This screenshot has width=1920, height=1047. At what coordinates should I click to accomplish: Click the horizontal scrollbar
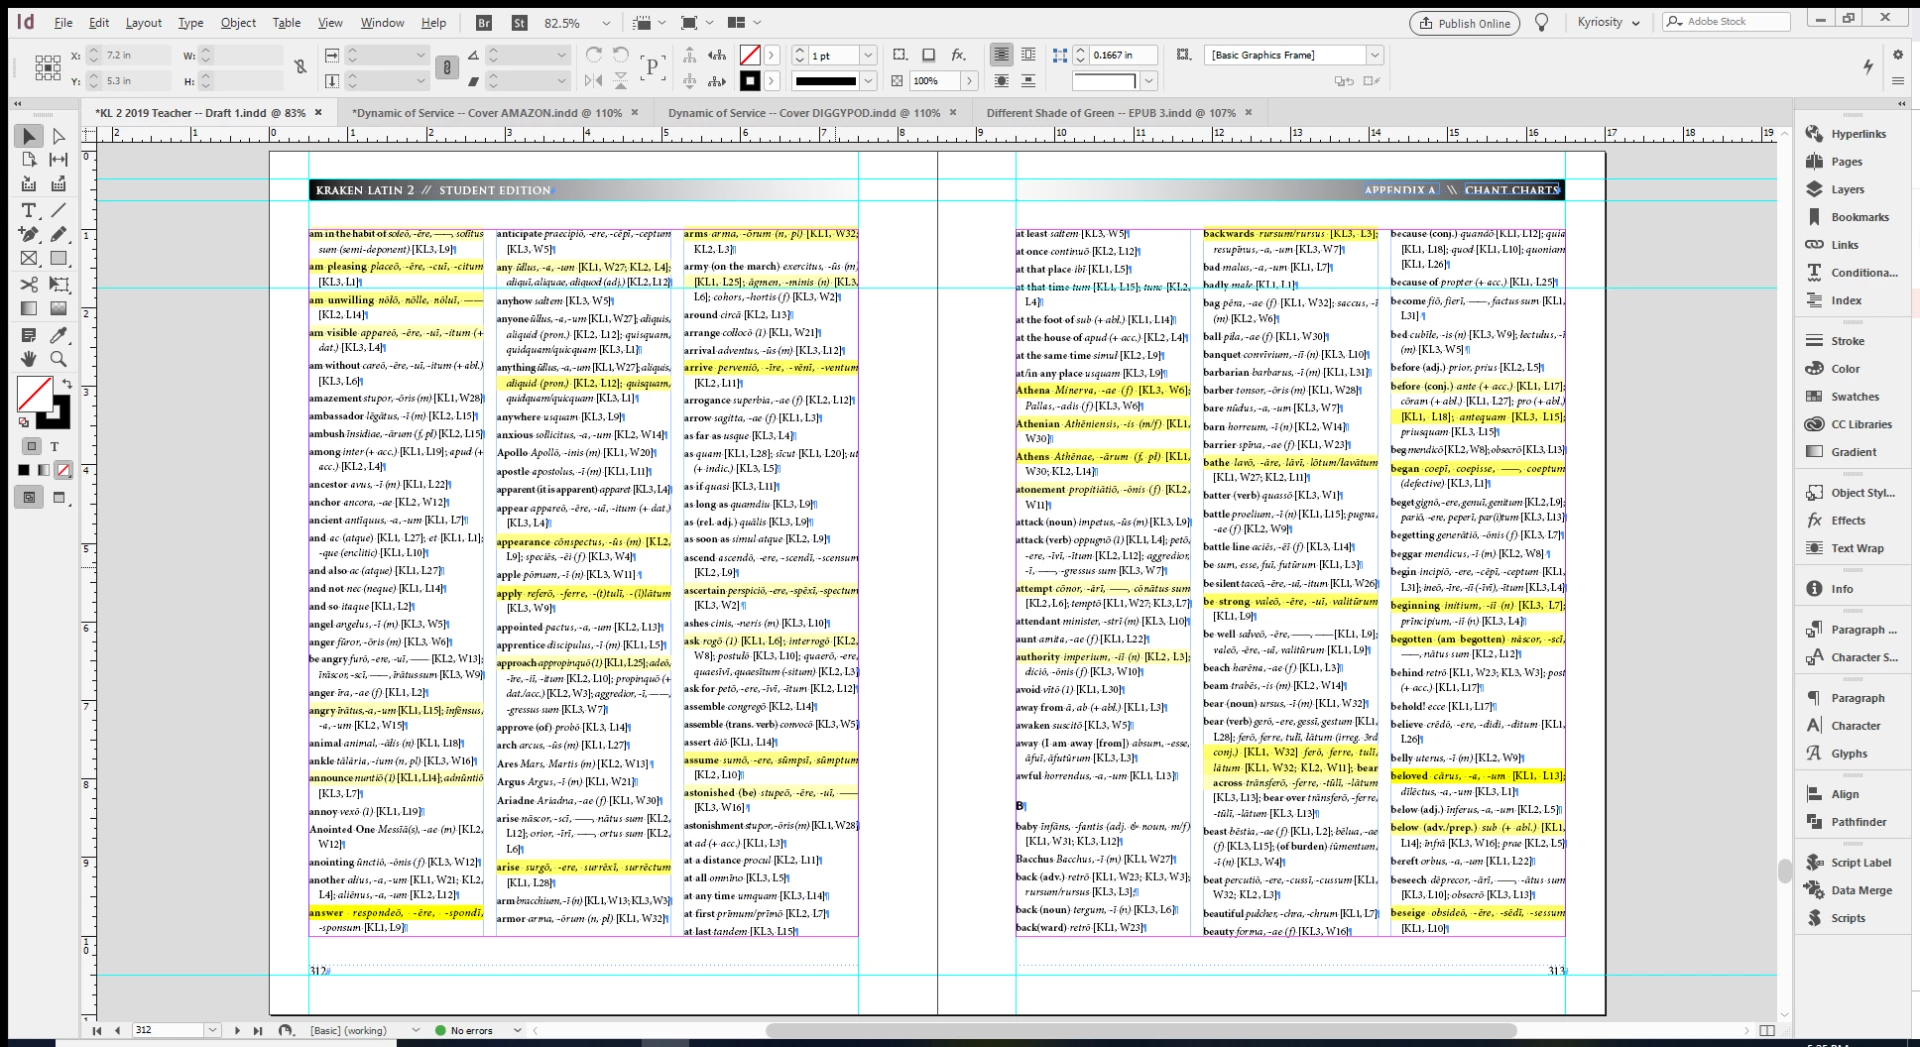pos(1141,1030)
